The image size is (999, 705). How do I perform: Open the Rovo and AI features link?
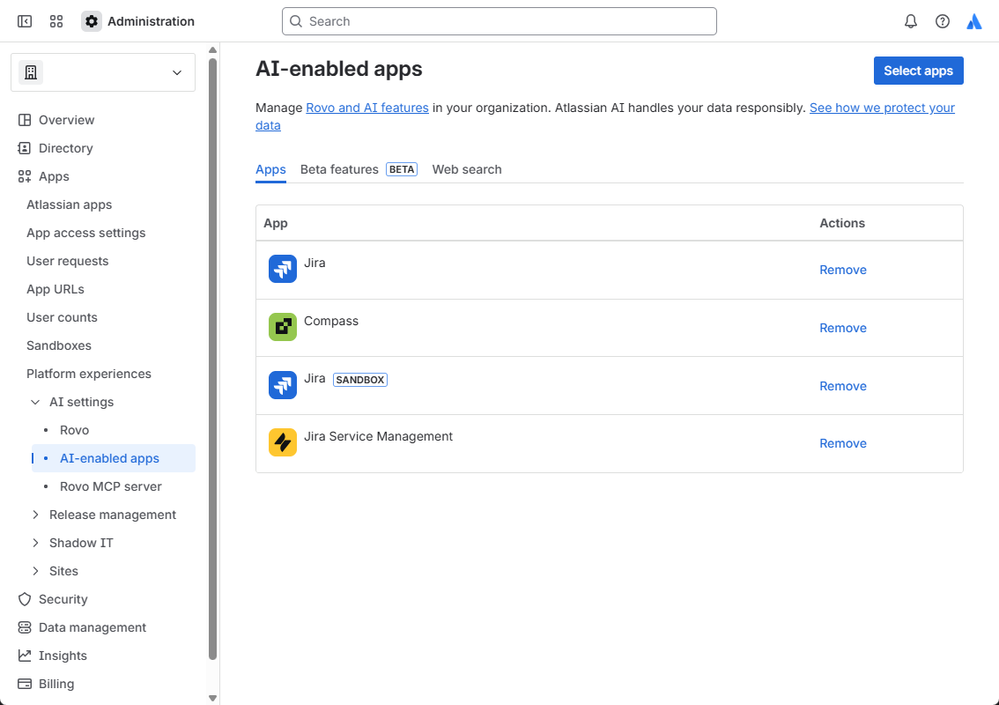367,108
